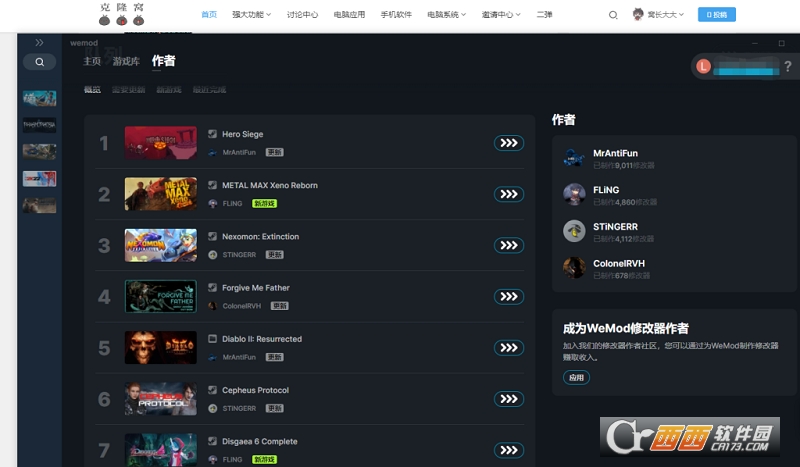Open first game thumbnail in sidebar
Viewport: 800px width, 467px height.
click(x=39, y=98)
